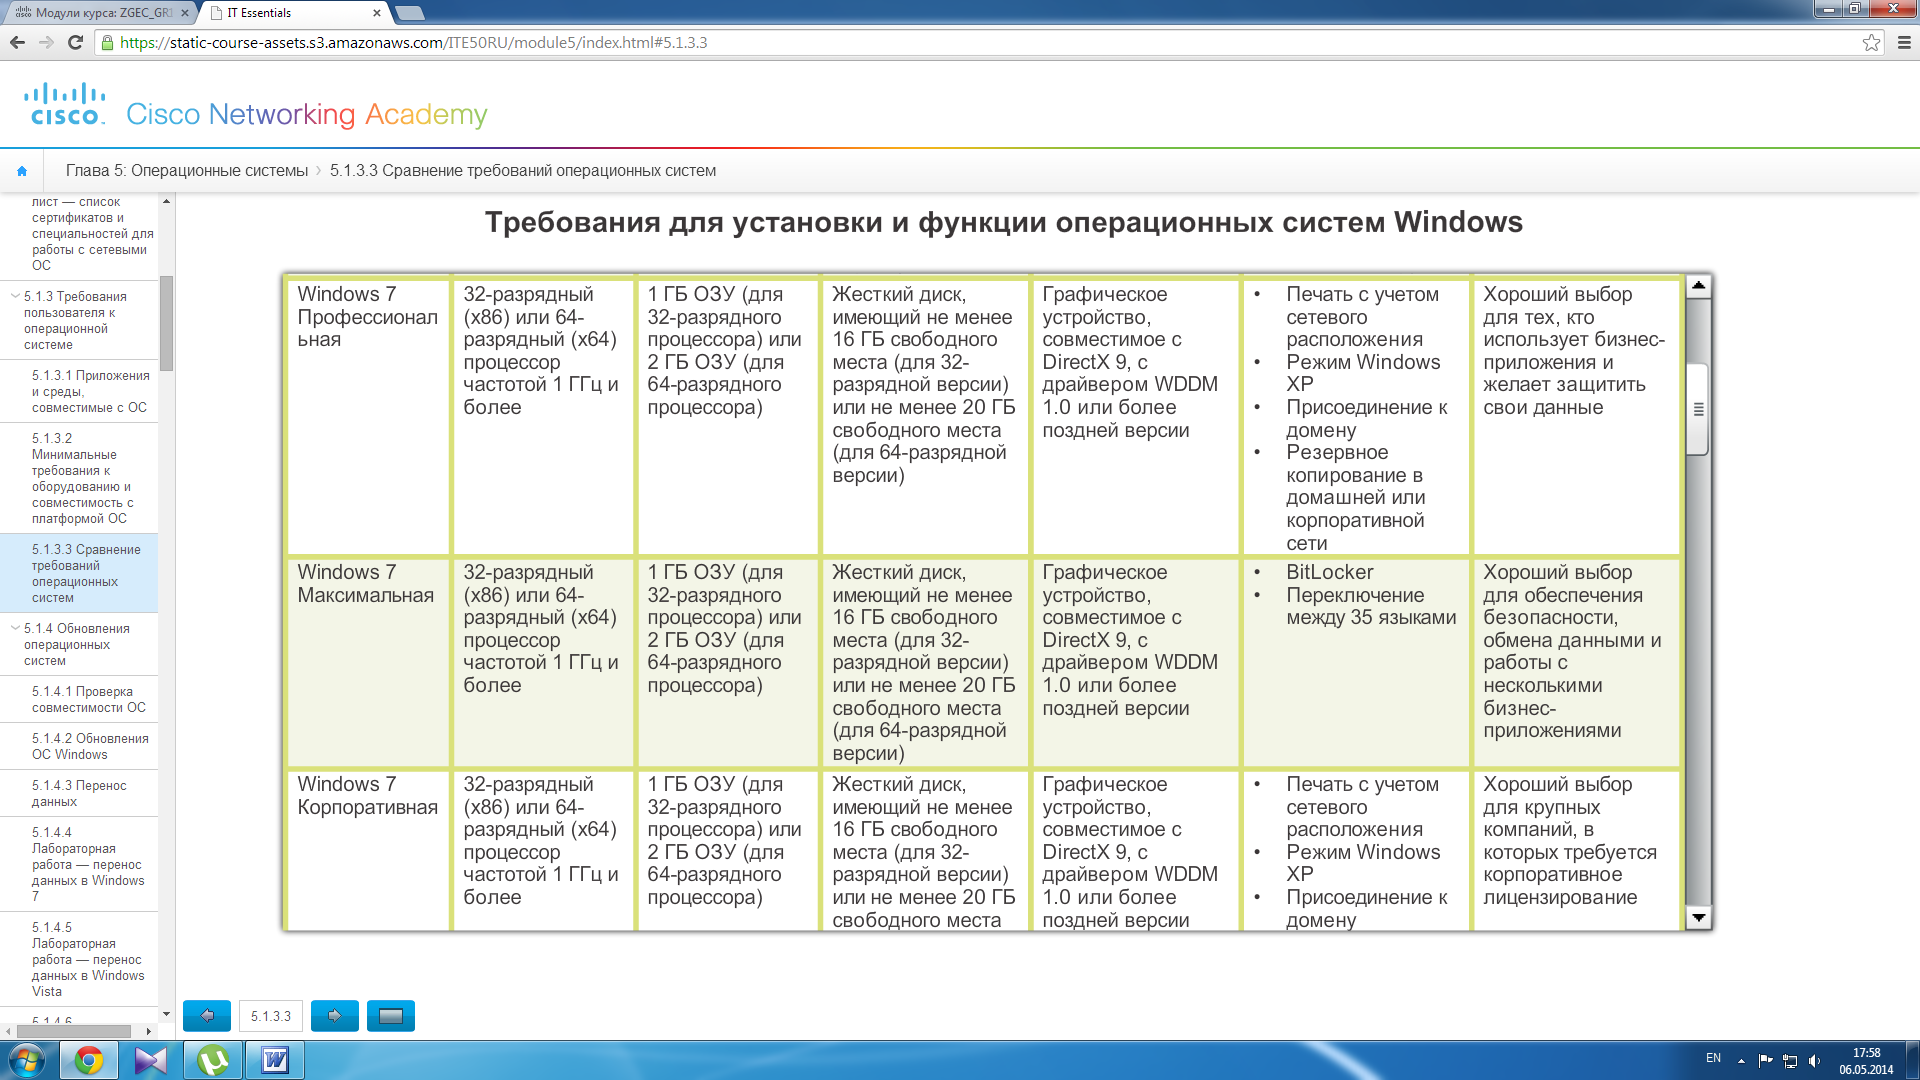Click 5.1.3.3 Сравнение требований breadcrumb

click(523, 171)
